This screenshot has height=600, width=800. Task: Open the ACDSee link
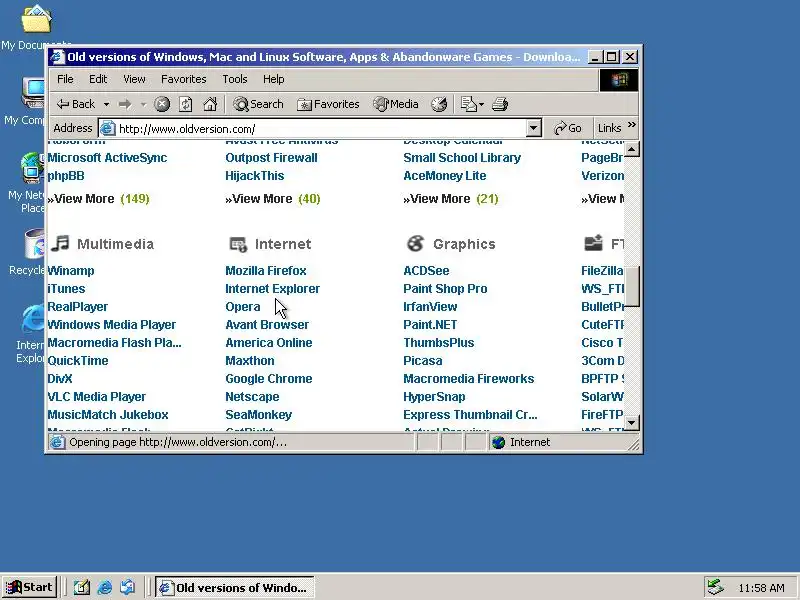(x=427, y=270)
